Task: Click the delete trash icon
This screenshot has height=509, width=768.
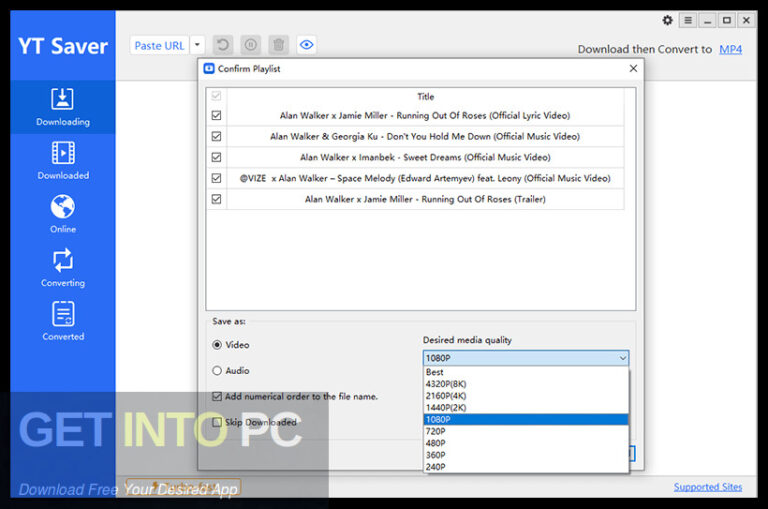Action: (279, 45)
